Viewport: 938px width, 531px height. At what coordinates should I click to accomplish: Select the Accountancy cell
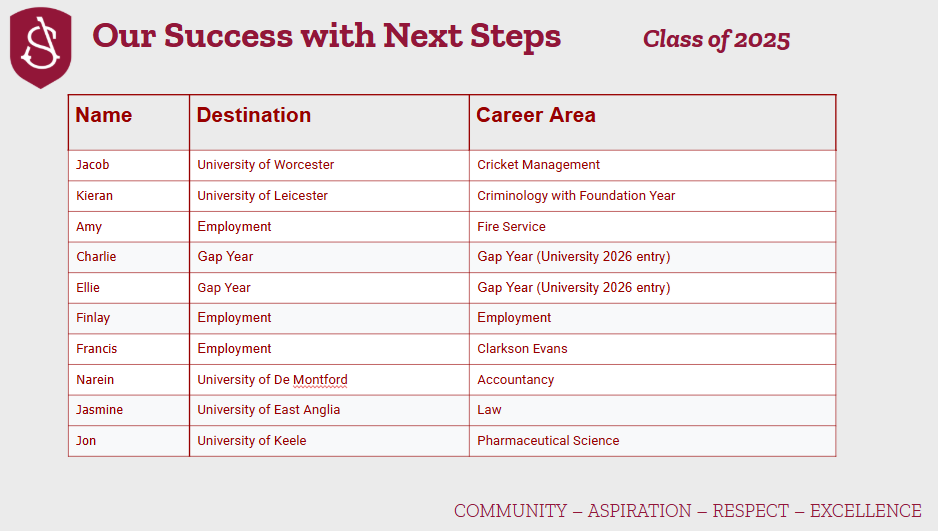516,380
